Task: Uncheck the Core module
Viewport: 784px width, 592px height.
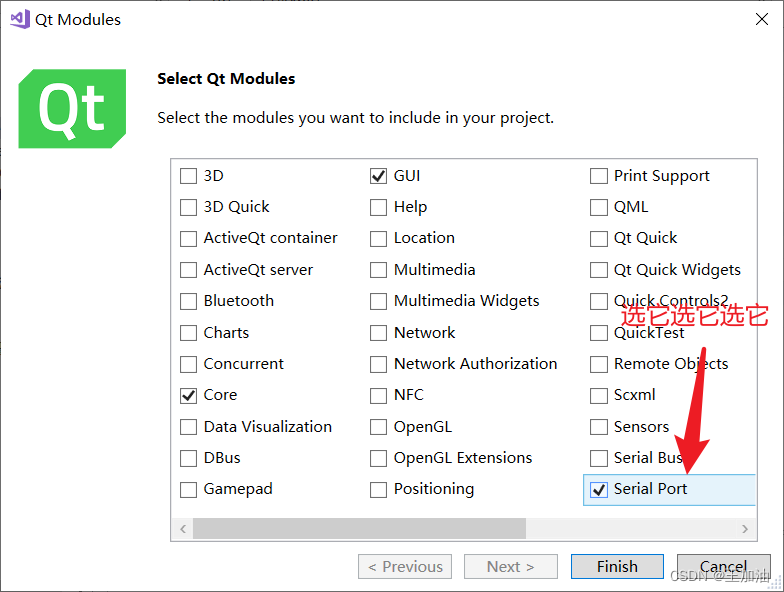Action: [x=188, y=396]
